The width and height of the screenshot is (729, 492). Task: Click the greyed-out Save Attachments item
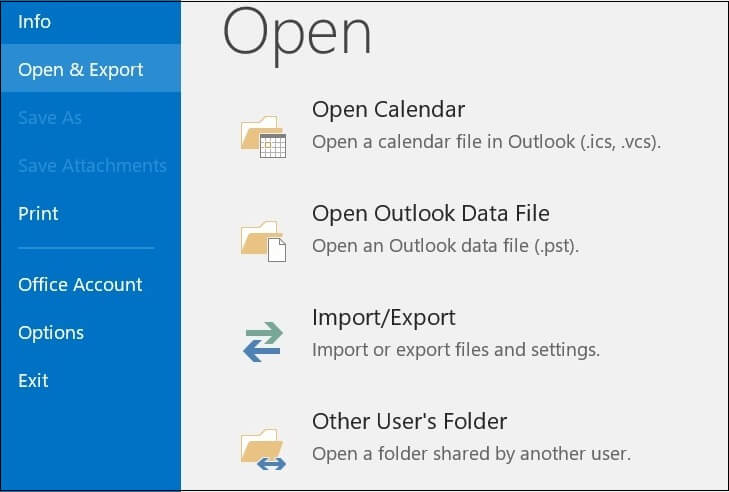[x=92, y=166]
